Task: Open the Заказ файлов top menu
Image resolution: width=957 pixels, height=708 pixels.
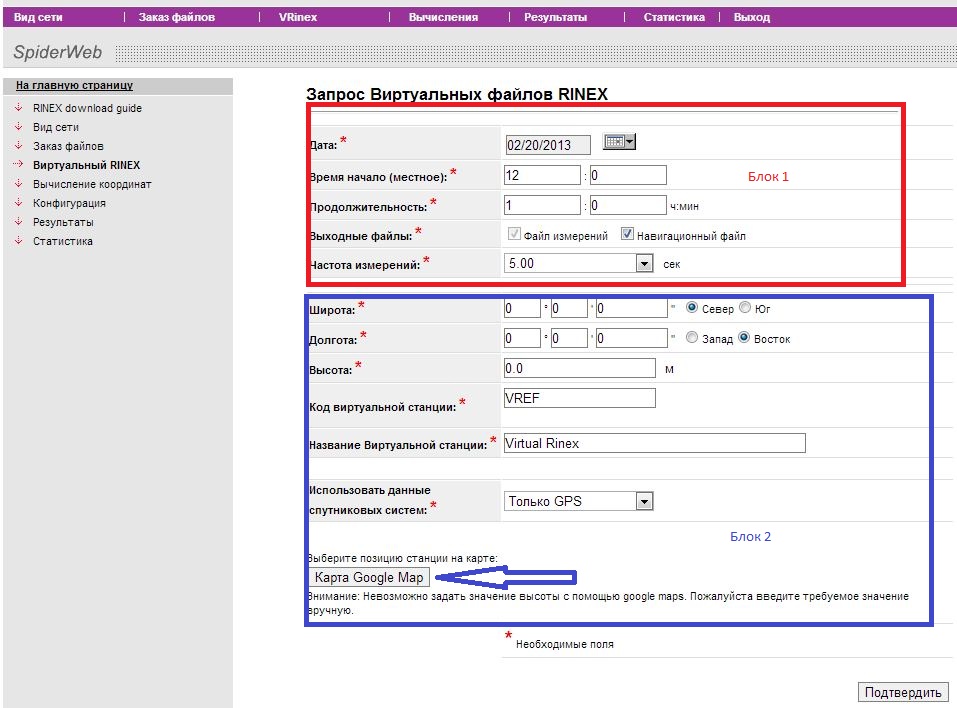Action: 176,17
